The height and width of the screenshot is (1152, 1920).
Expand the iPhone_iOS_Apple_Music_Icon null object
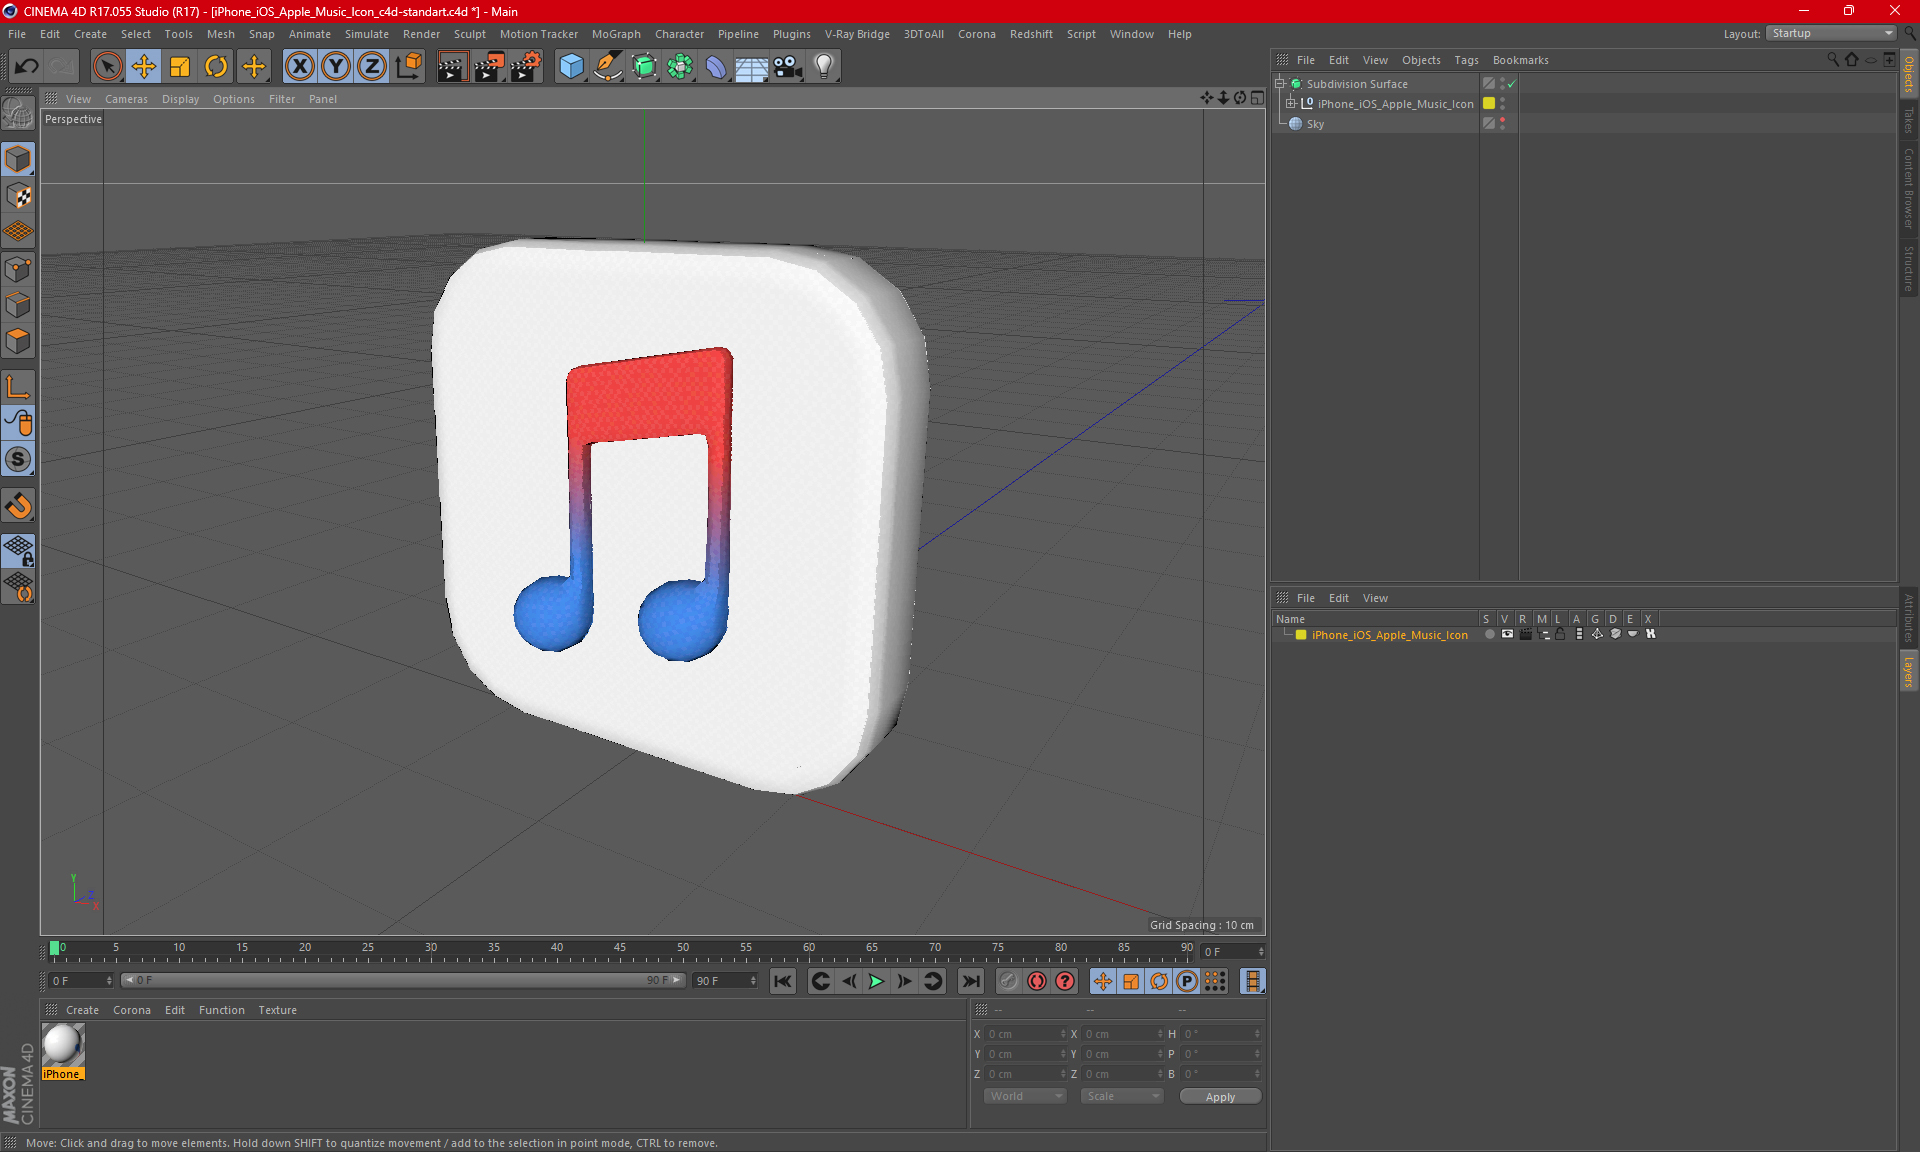click(1291, 104)
